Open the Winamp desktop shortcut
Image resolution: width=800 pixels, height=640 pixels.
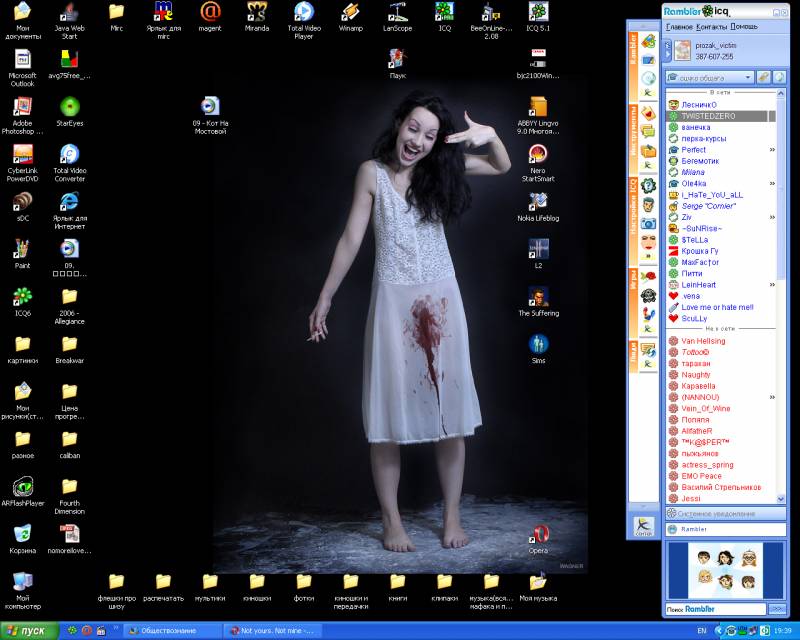coord(350,12)
